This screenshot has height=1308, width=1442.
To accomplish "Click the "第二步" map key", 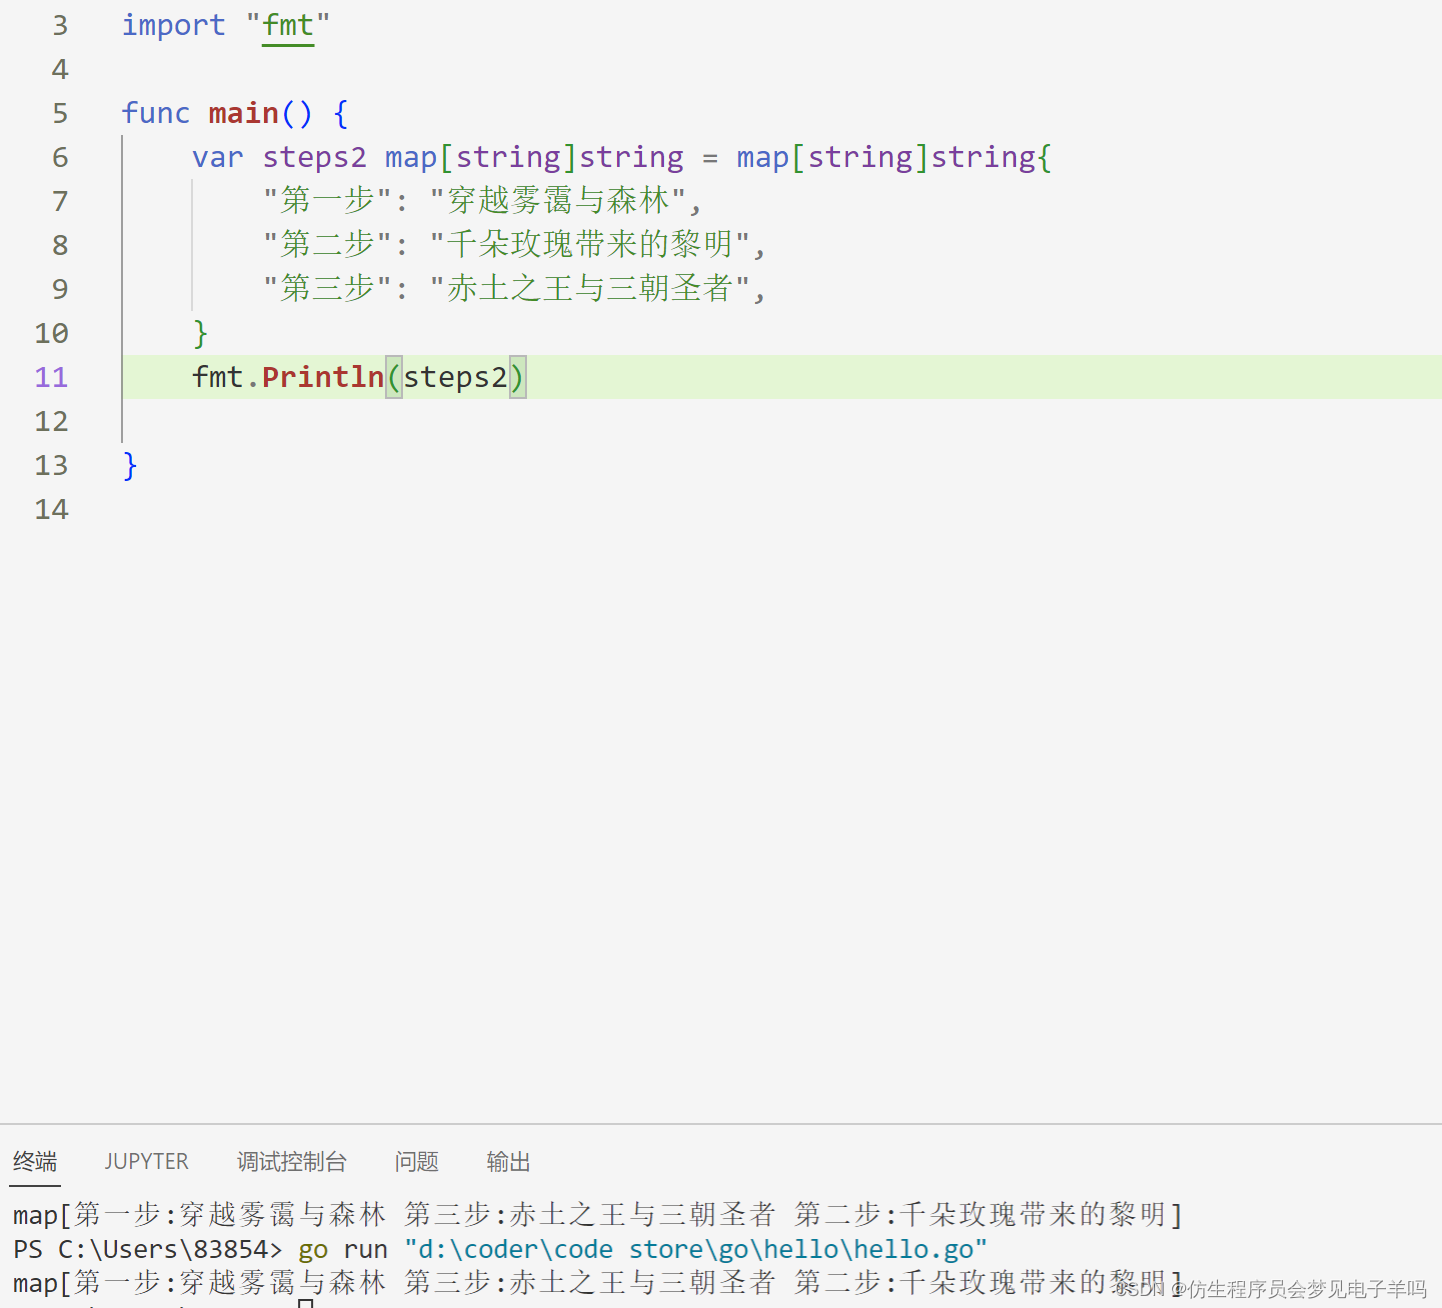I will click(329, 245).
